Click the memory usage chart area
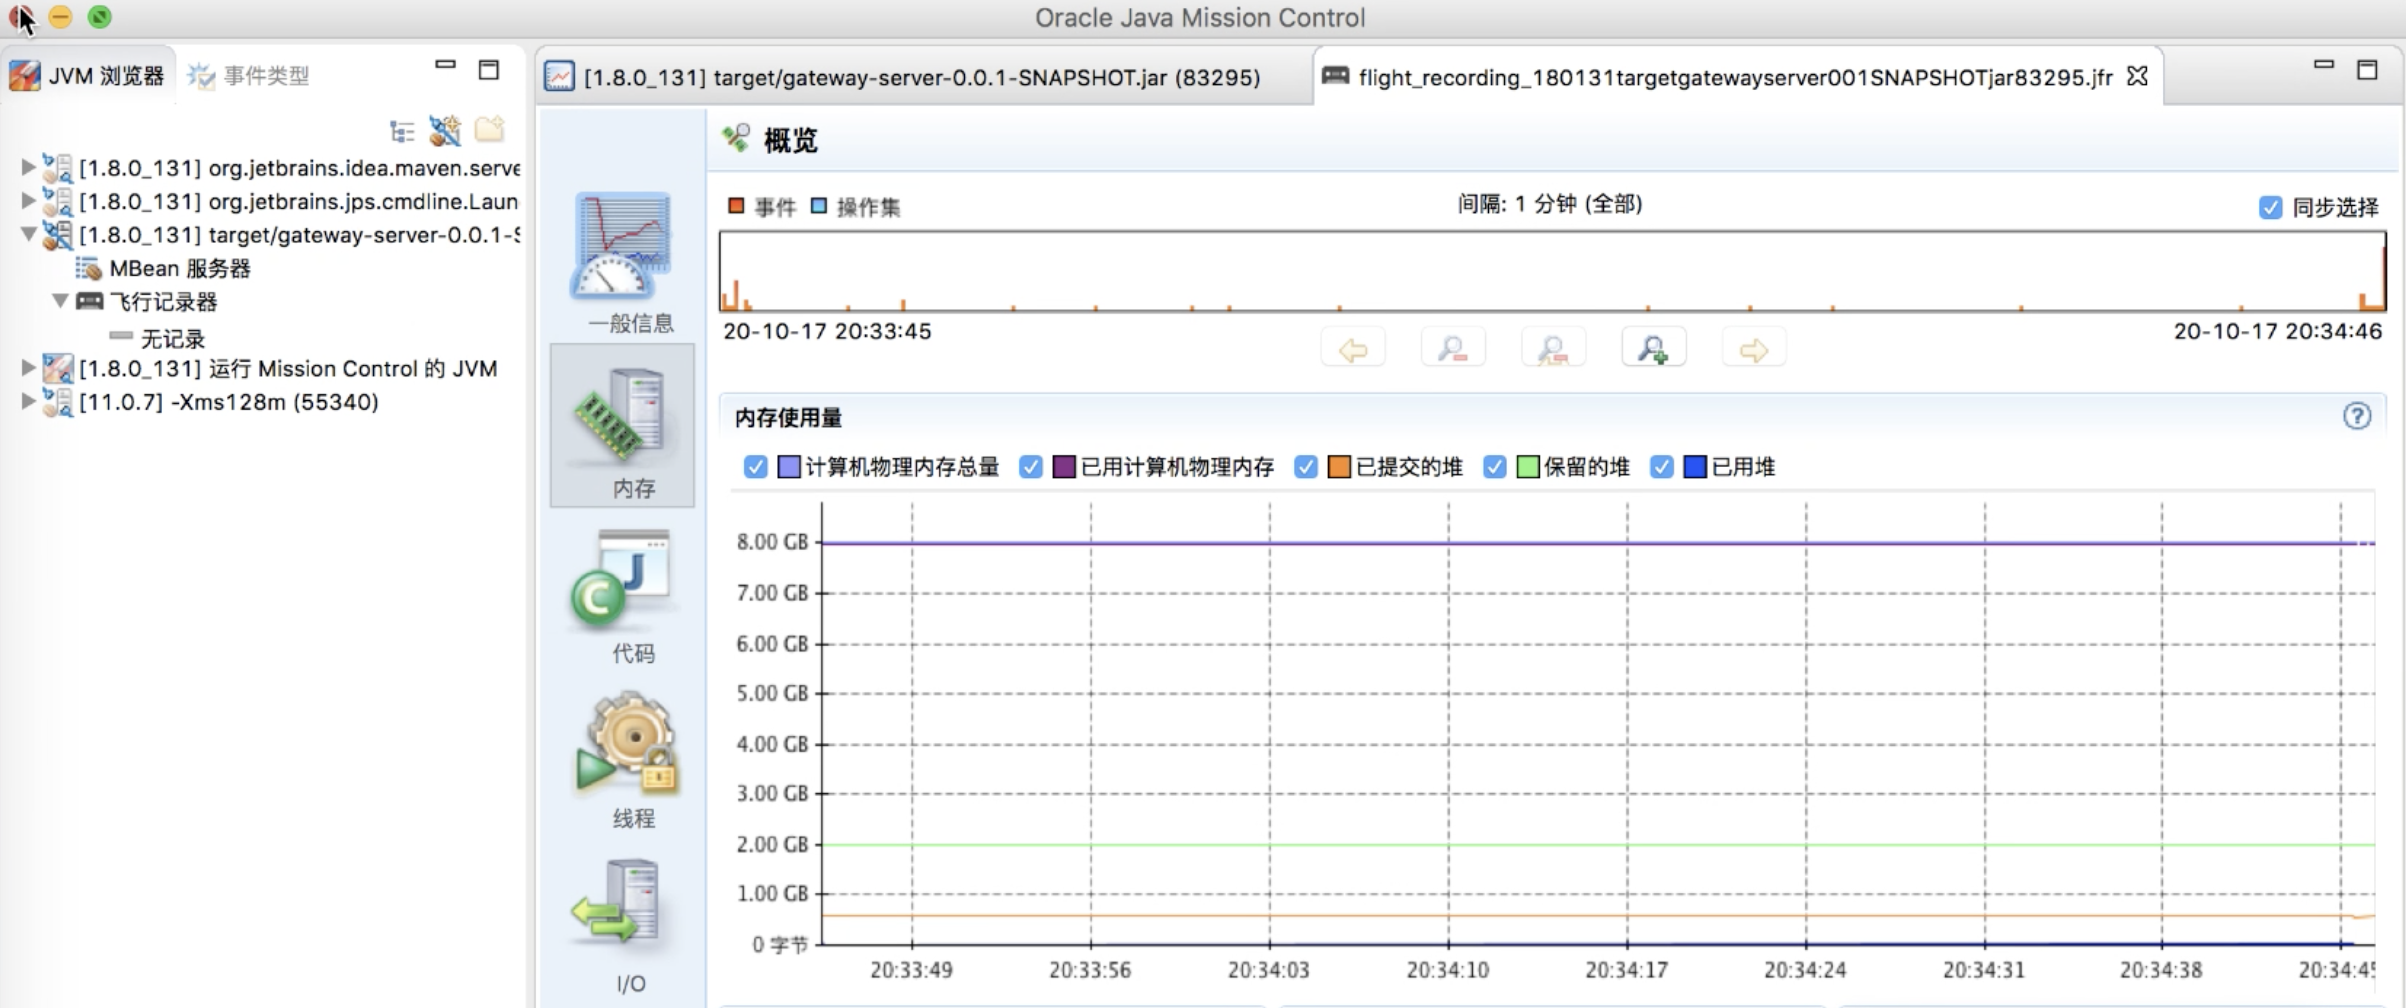2406x1008 pixels. coord(1598,723)
